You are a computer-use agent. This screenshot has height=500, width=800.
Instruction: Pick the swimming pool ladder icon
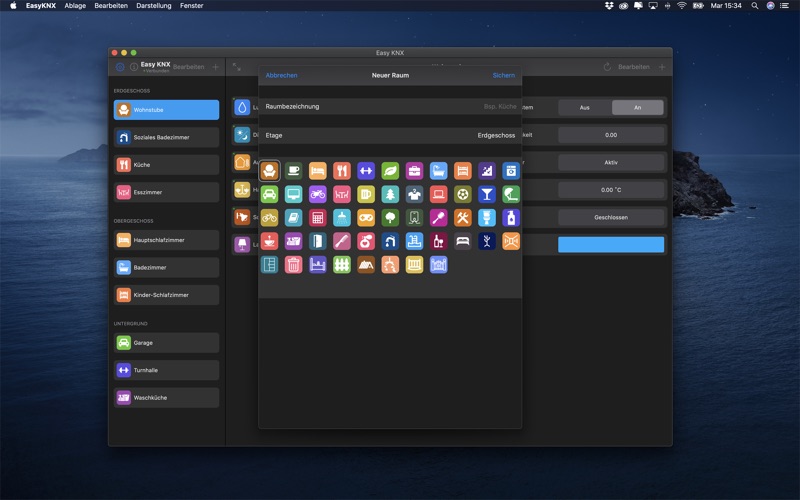(x=414, y=241)
